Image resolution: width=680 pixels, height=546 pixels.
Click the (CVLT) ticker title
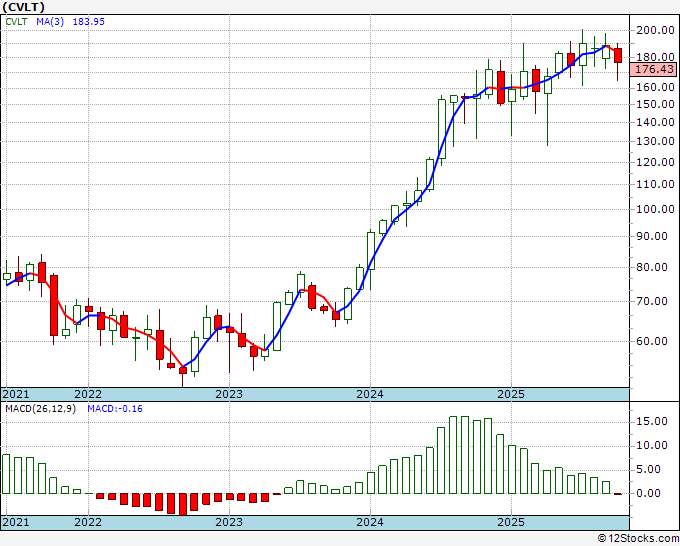click(24, 6)
